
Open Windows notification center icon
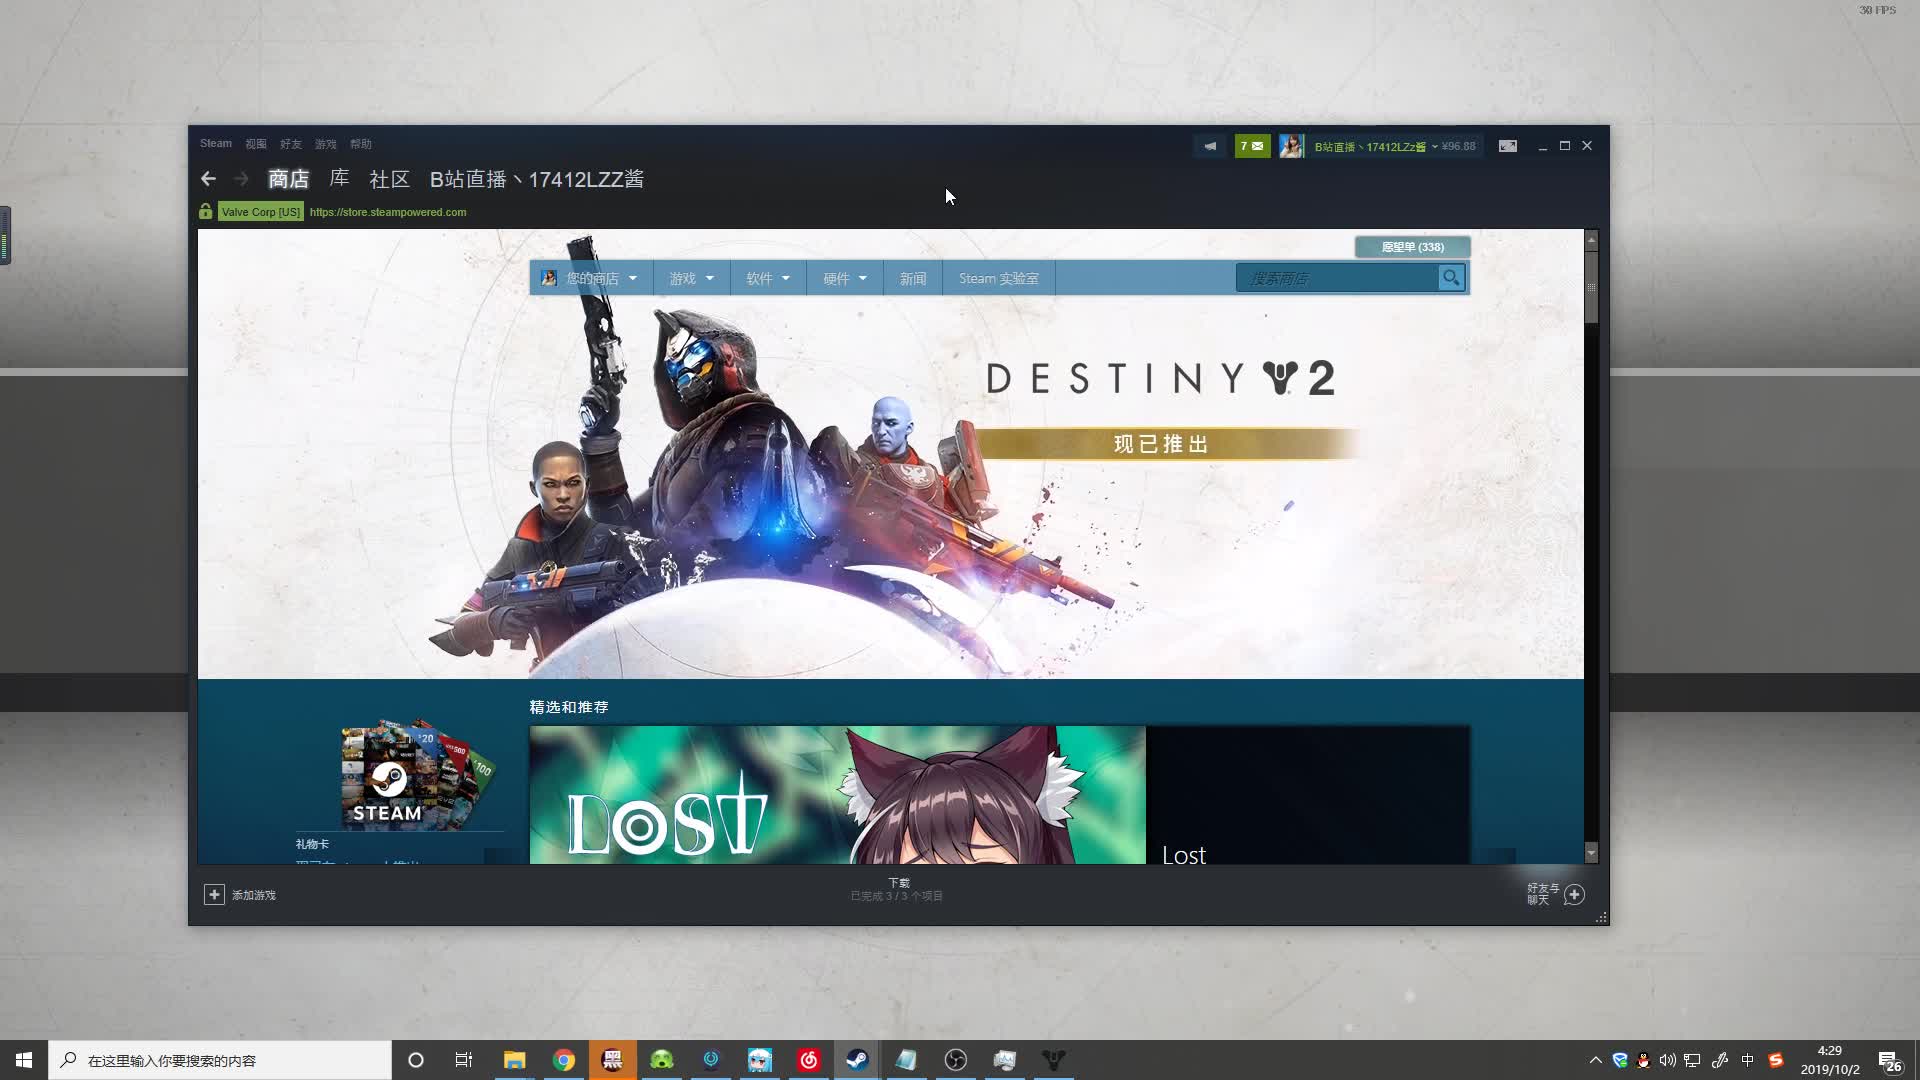[1889, 1060]
